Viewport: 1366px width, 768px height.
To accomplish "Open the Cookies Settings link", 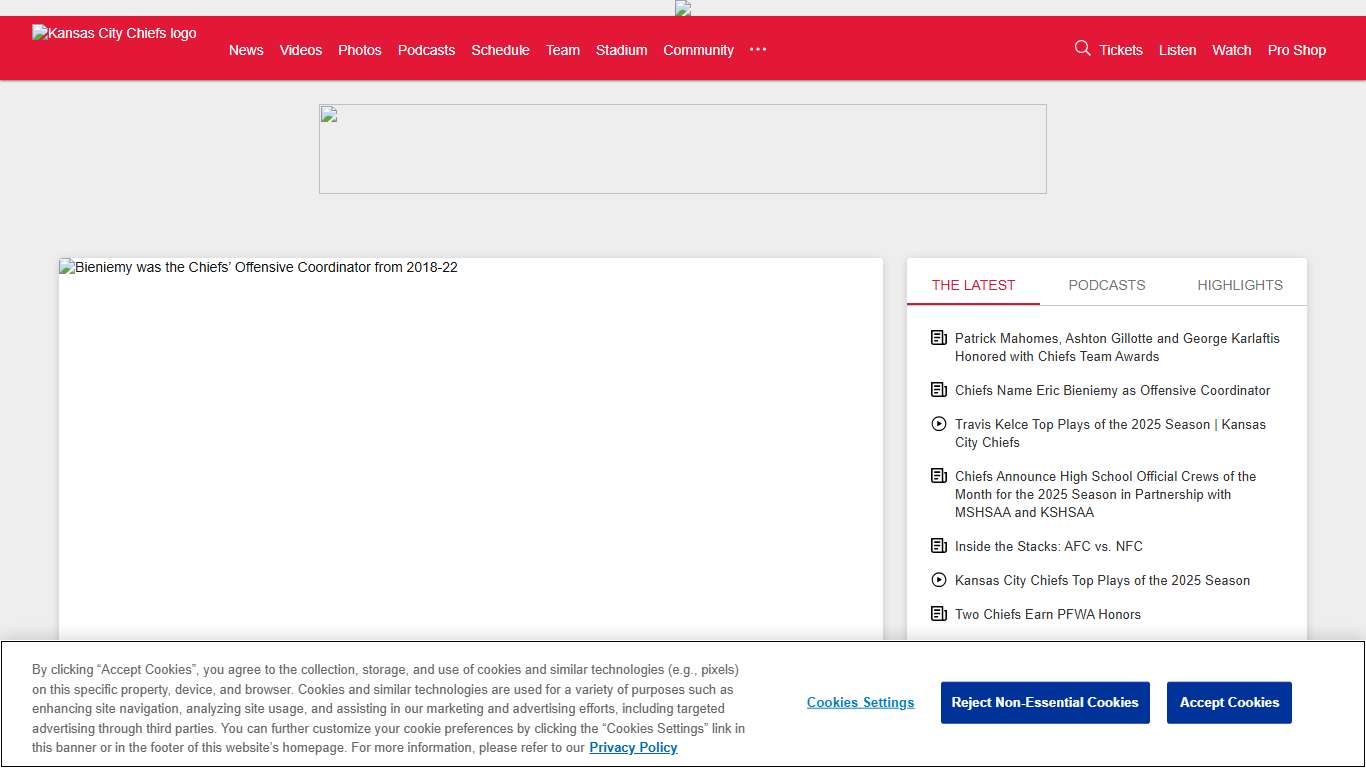I will point(860,703).
